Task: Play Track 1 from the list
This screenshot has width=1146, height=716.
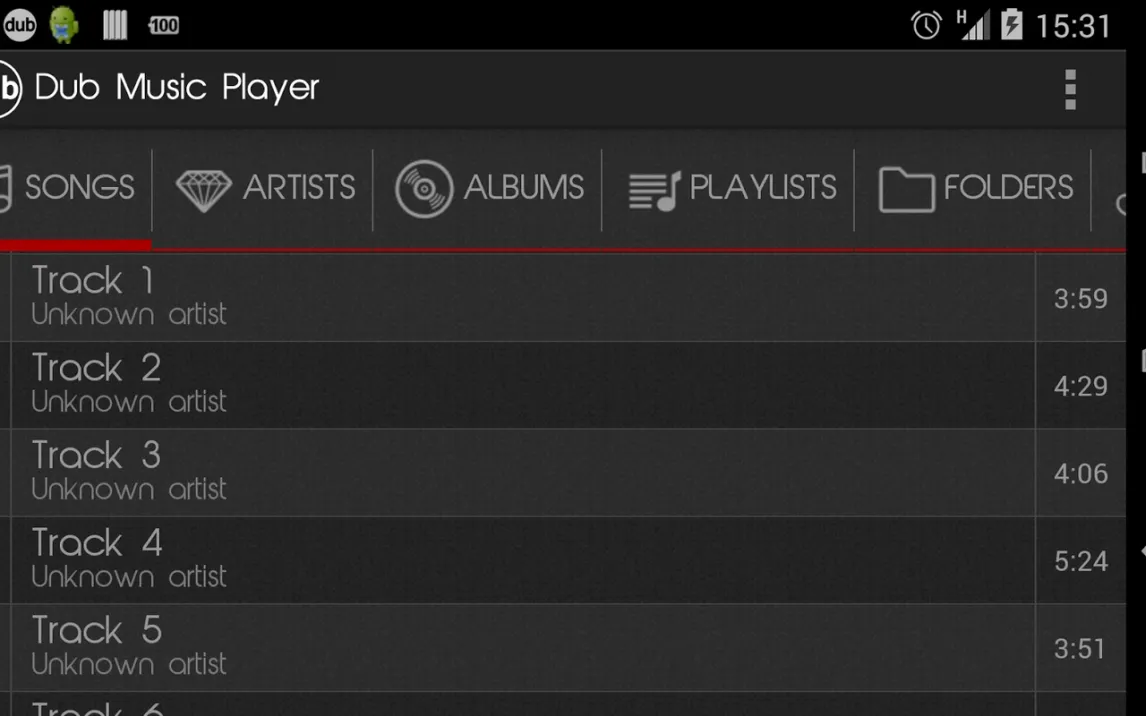Action: pos(520,297)
